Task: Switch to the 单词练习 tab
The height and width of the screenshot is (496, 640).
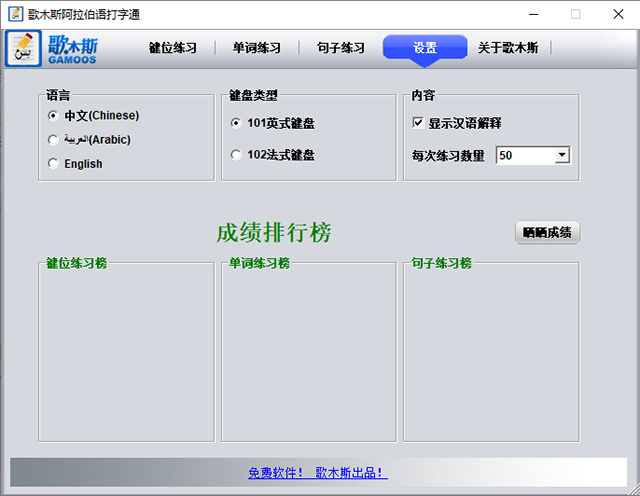Action: tap(257, 48)
